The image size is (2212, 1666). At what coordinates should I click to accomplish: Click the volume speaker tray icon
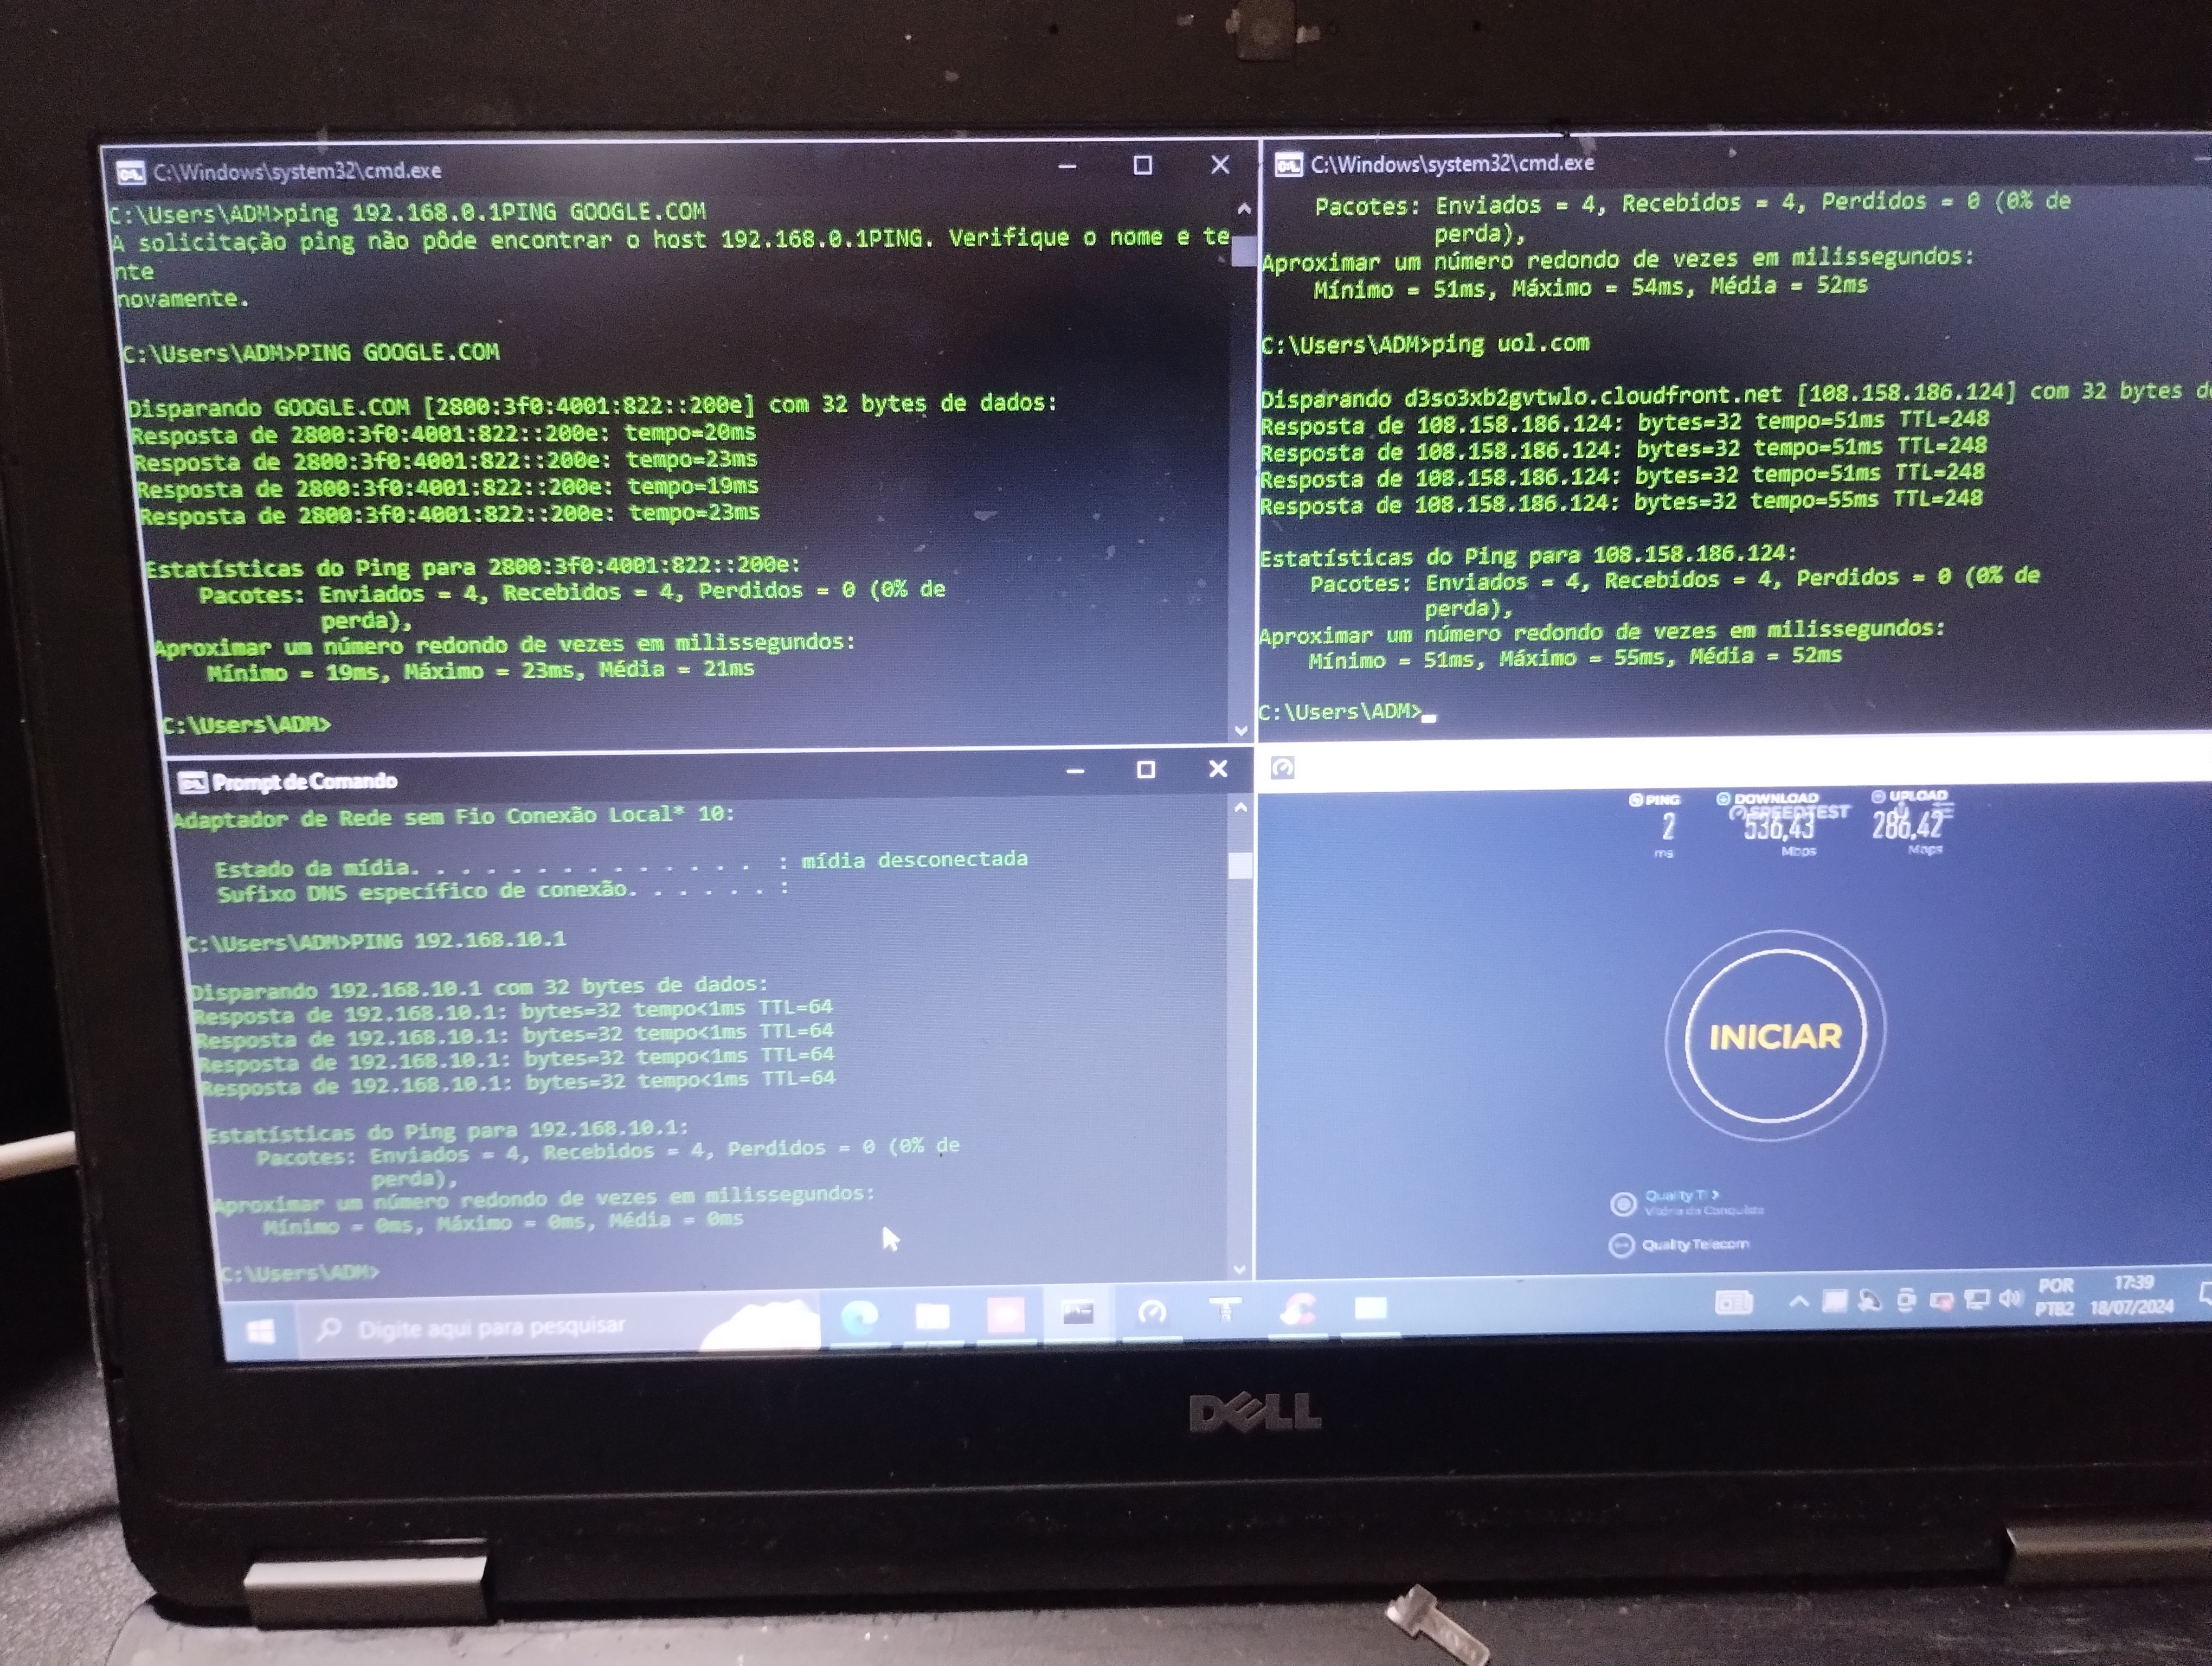2010,1298
